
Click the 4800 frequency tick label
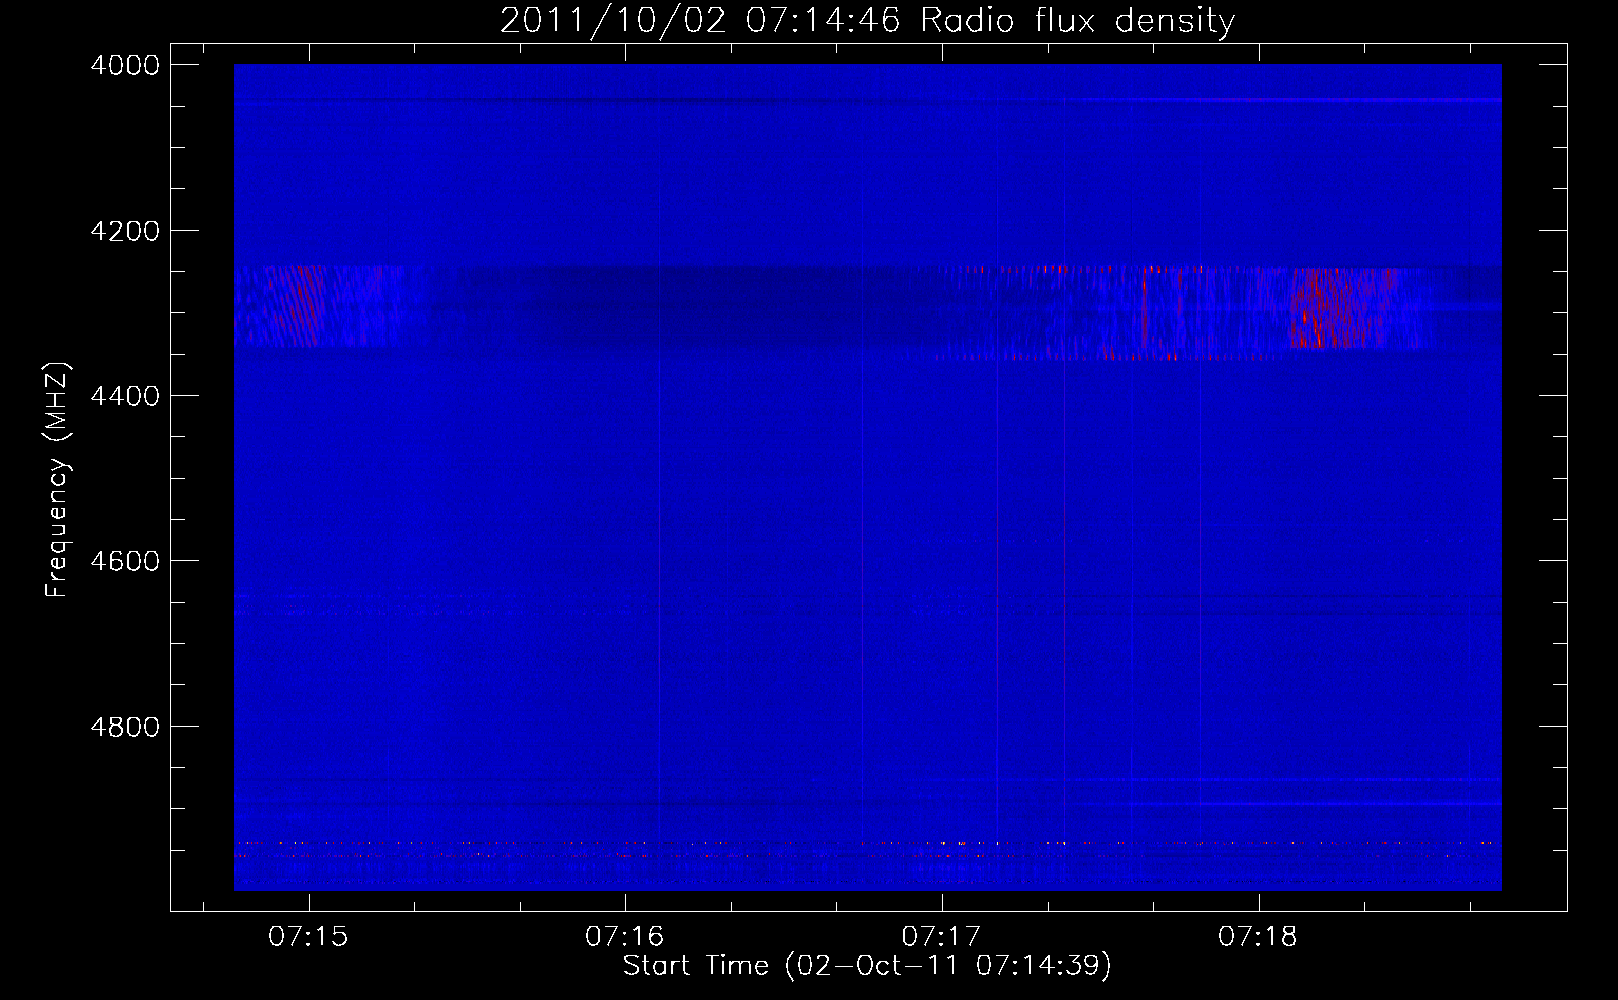(125, 727)
